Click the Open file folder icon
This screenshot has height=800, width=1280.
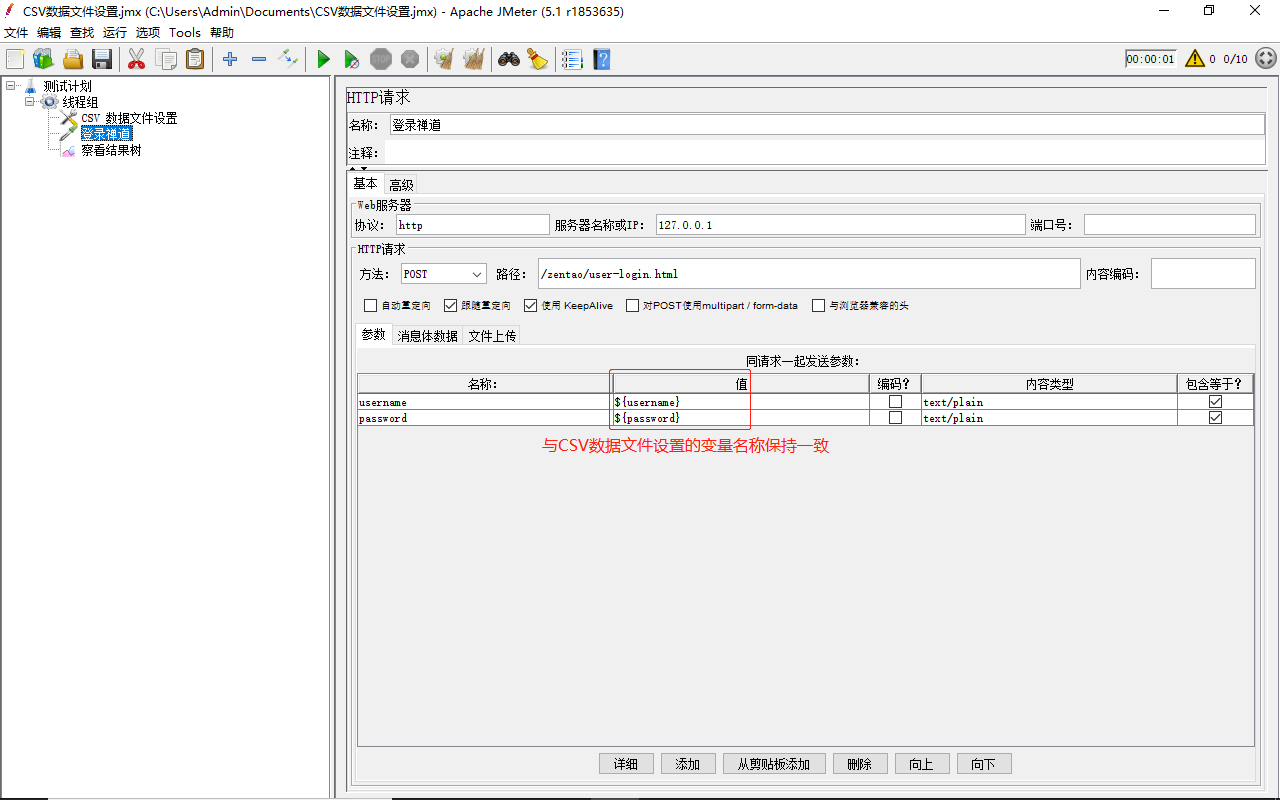click(x=73, y=59)
